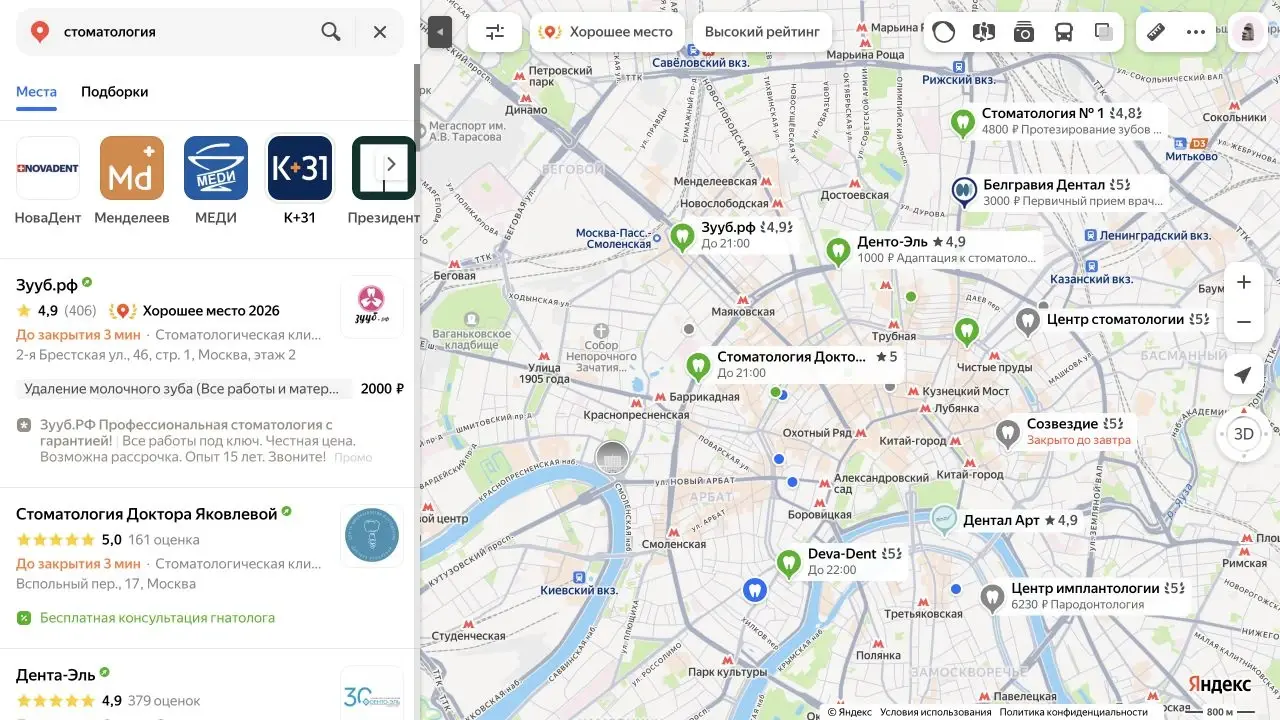Clear the search with the X icon

pyautogui.click(x=380, y=32)
